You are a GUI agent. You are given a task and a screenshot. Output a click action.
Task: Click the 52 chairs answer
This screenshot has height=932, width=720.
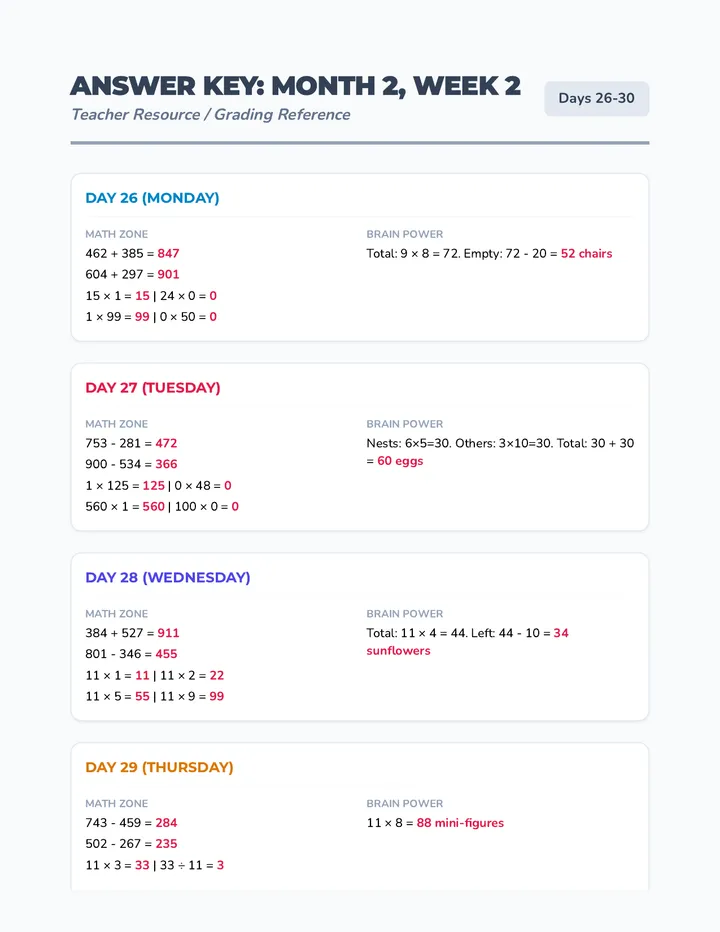point(586,253)
